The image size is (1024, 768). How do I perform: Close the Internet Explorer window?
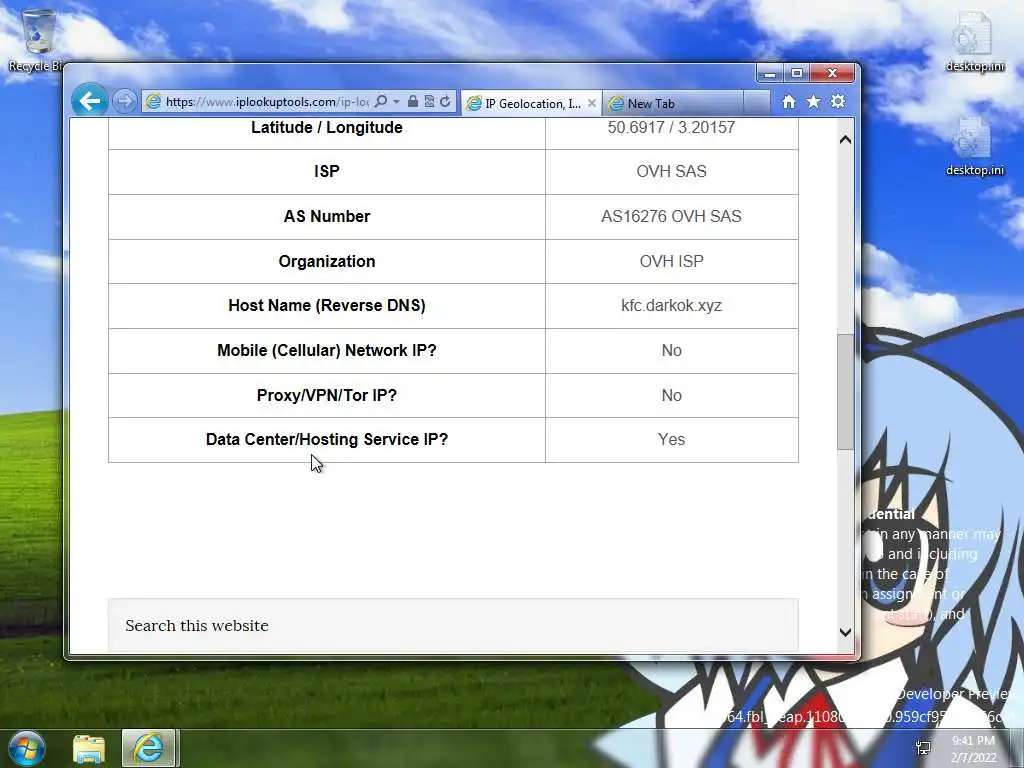pyautogui.click(x=832, y=73)
